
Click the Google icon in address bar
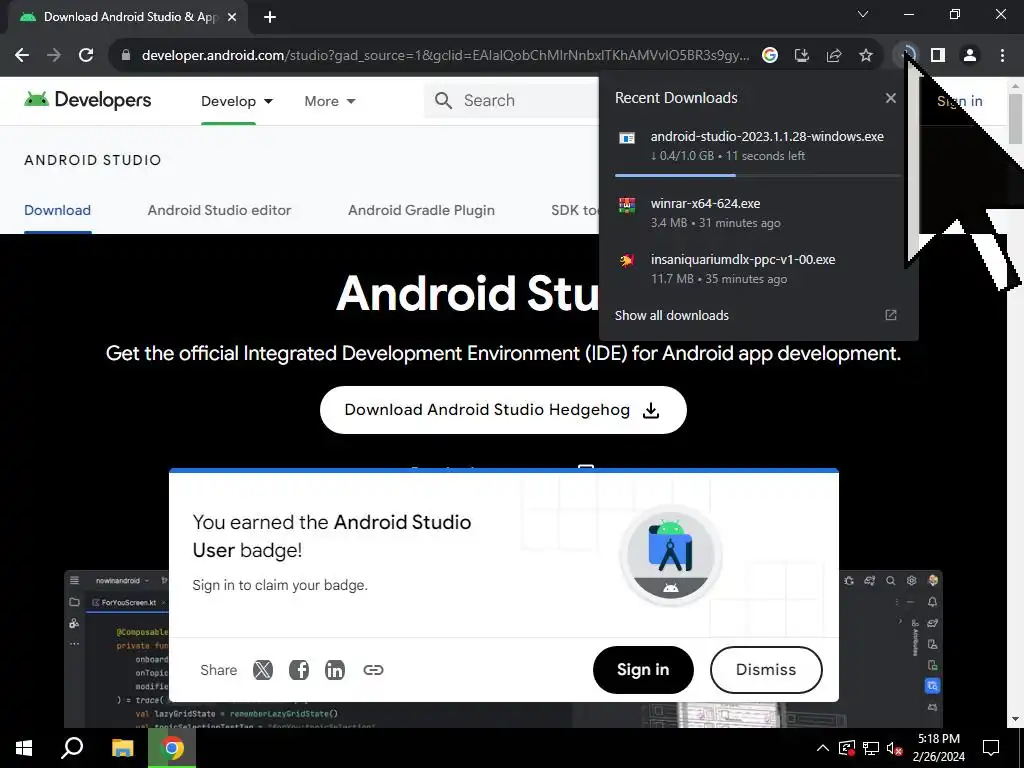(x=770, y=56)
